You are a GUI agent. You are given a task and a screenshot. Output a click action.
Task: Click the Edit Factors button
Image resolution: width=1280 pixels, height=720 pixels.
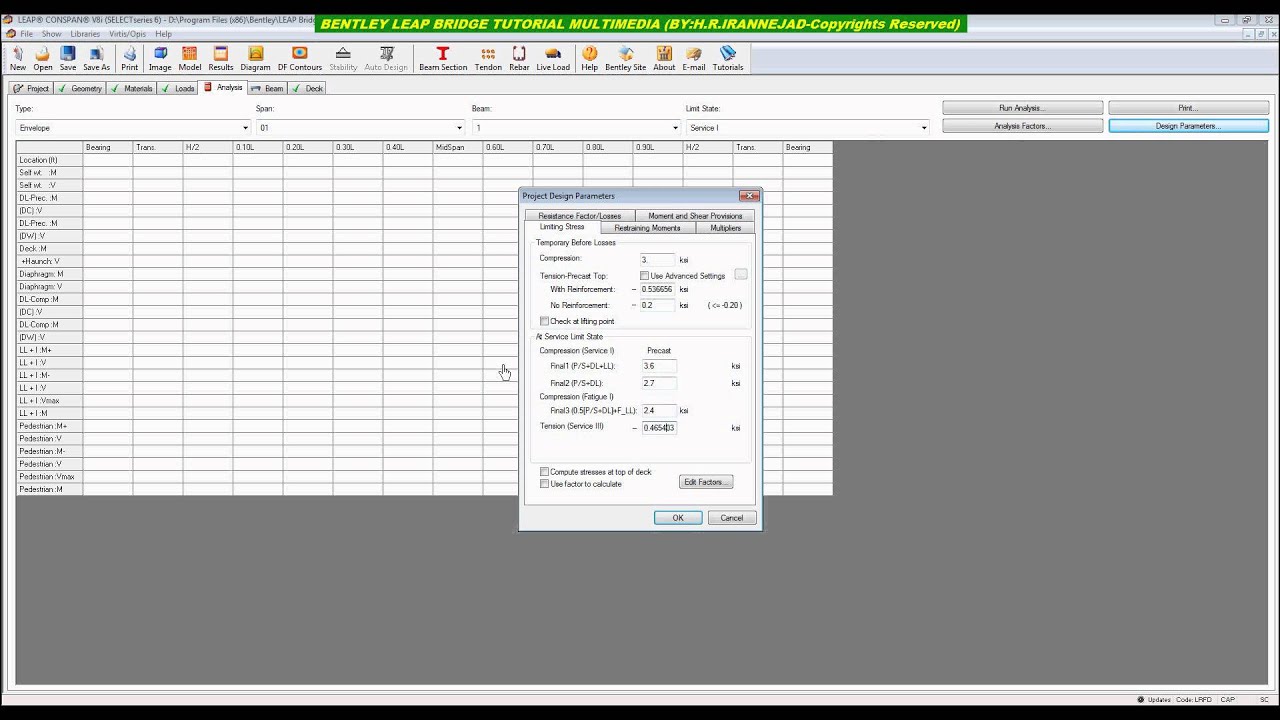click(706, 482)
